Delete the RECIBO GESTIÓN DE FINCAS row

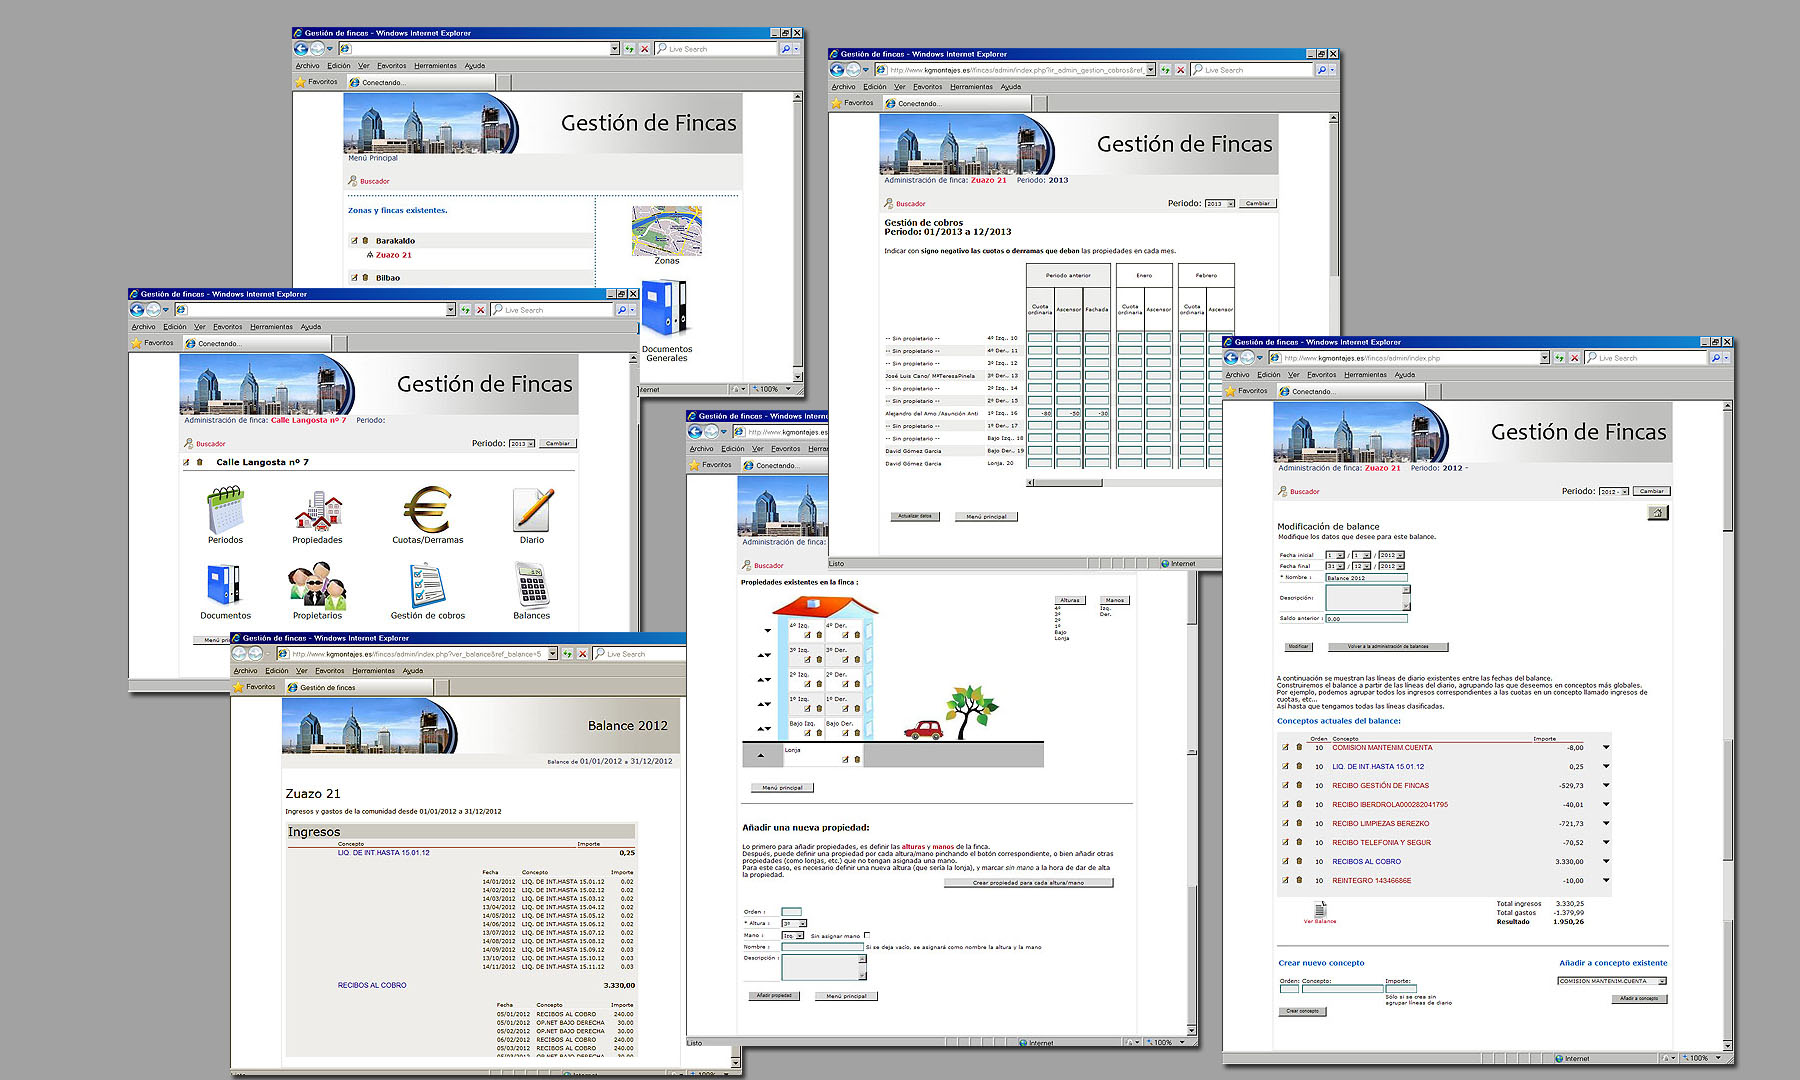click(x=1299, y=785)
